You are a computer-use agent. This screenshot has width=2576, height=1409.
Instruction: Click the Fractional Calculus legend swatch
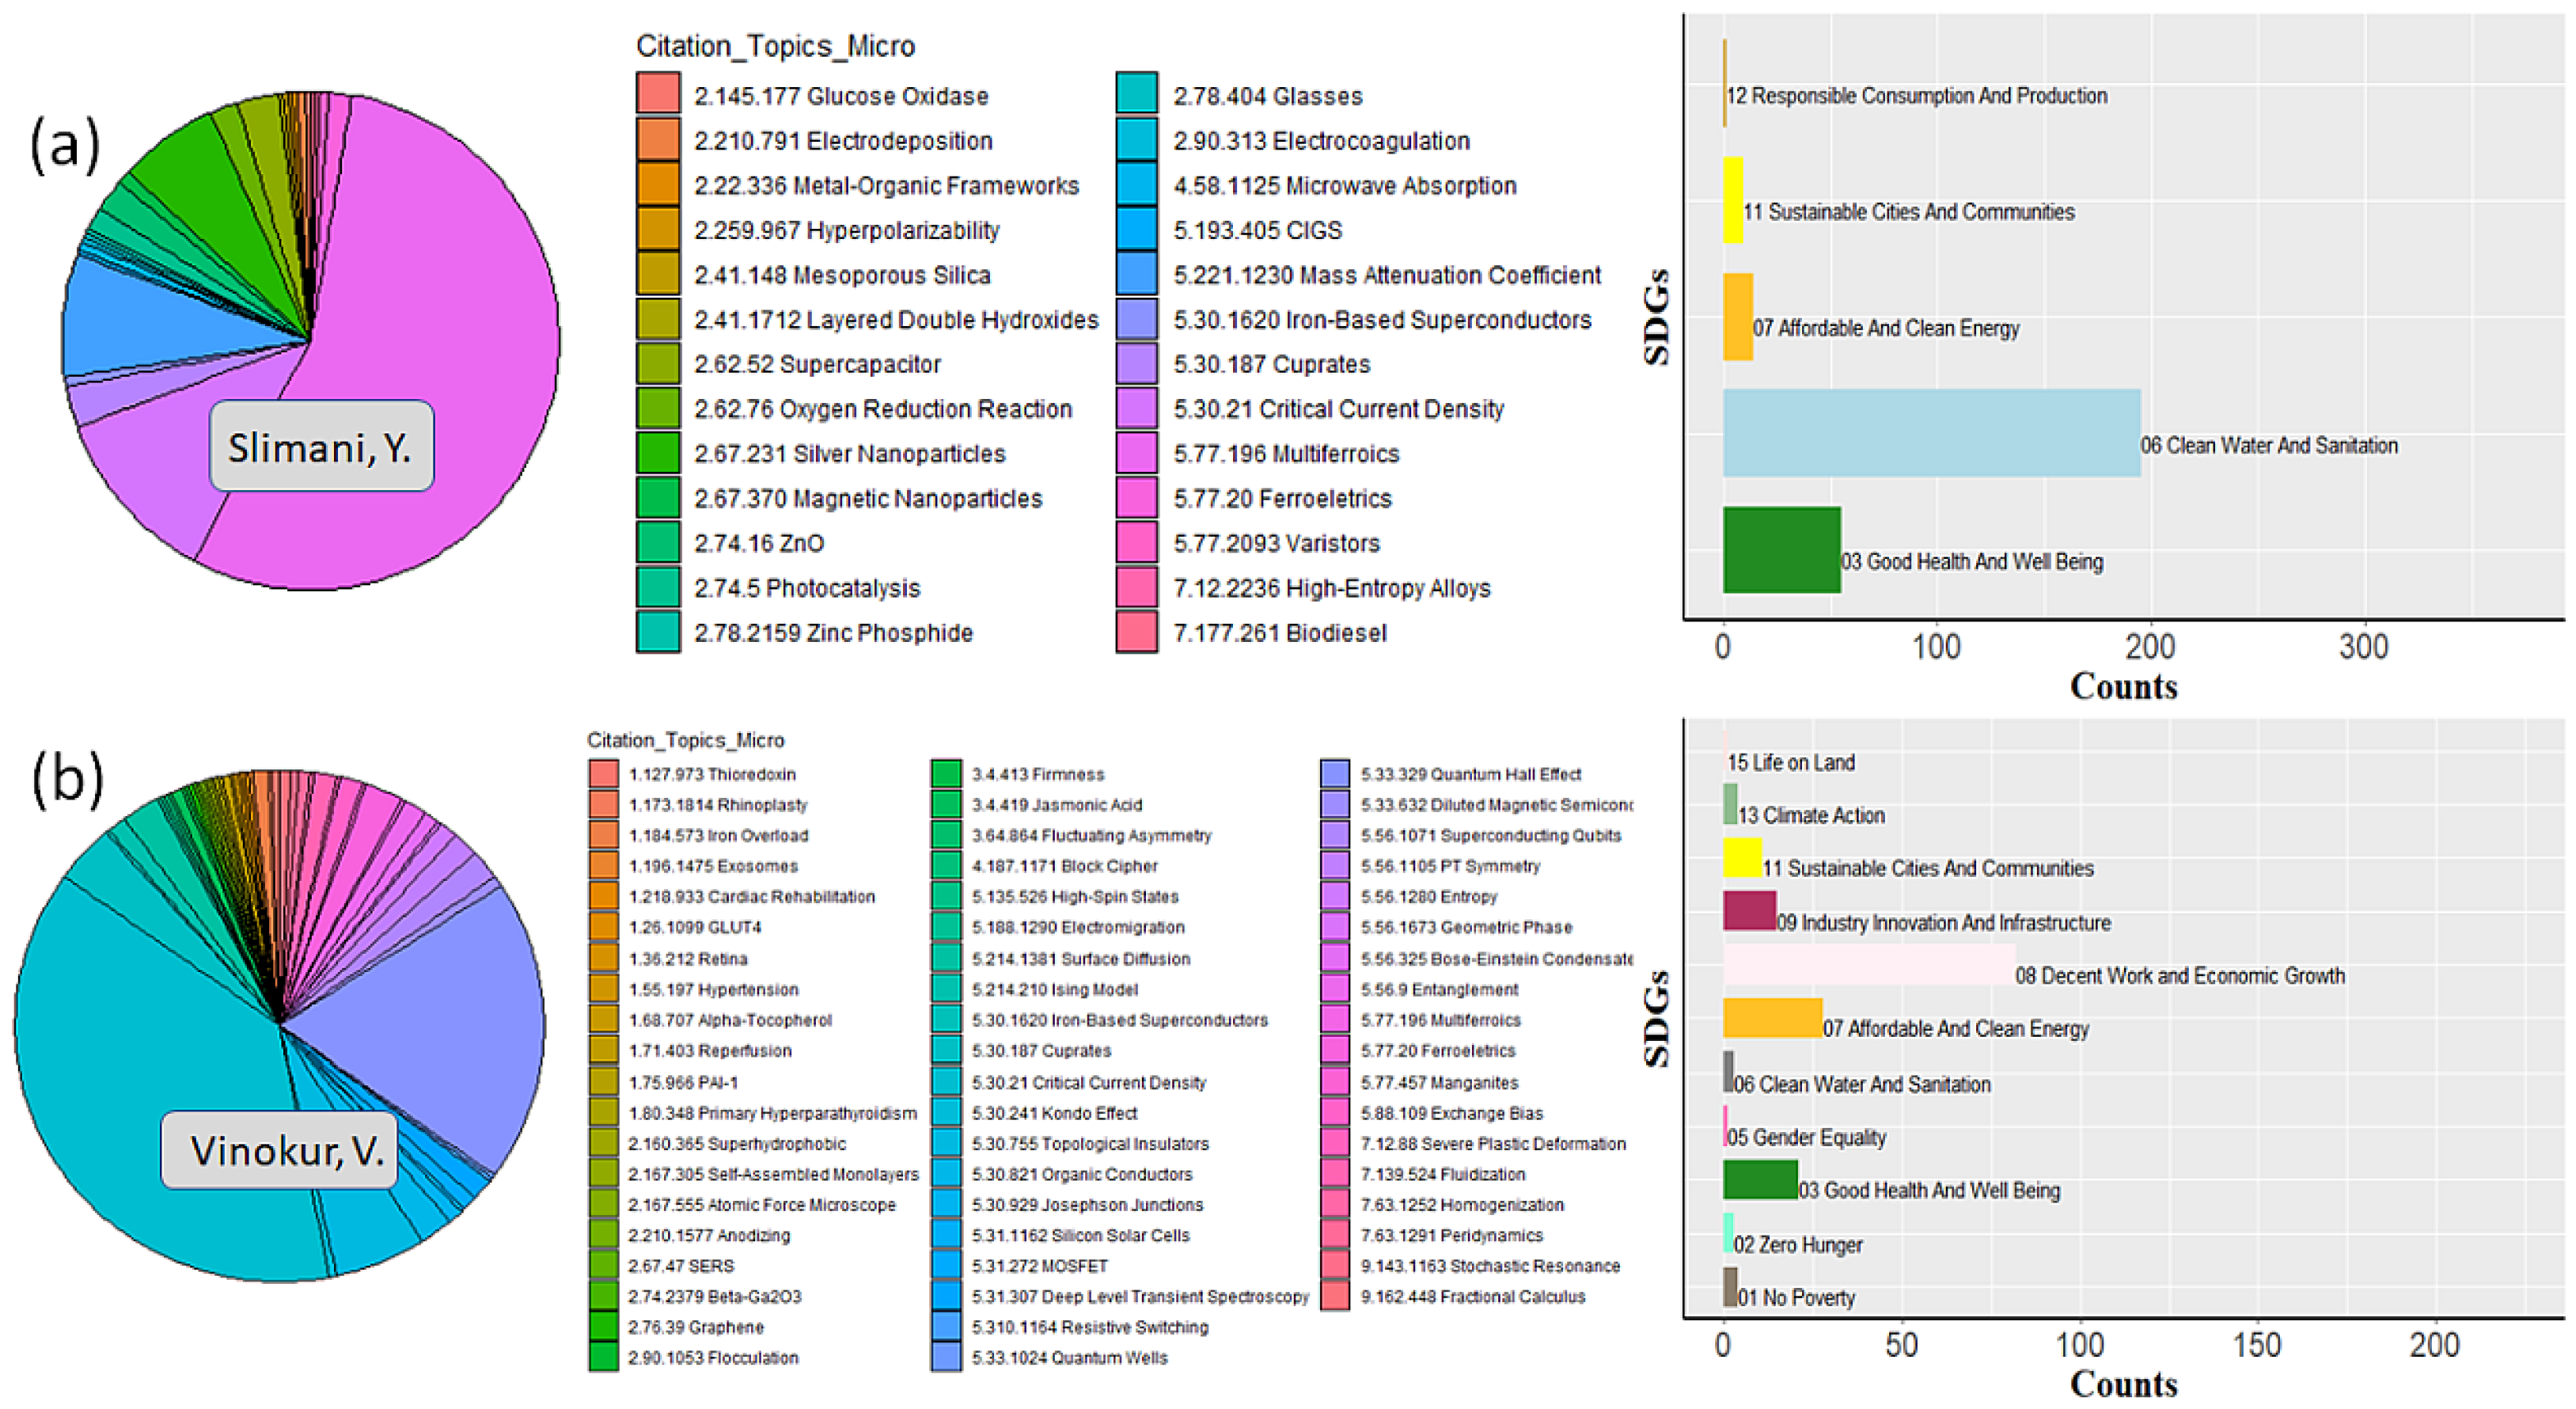click(x=1335, y=1296)
